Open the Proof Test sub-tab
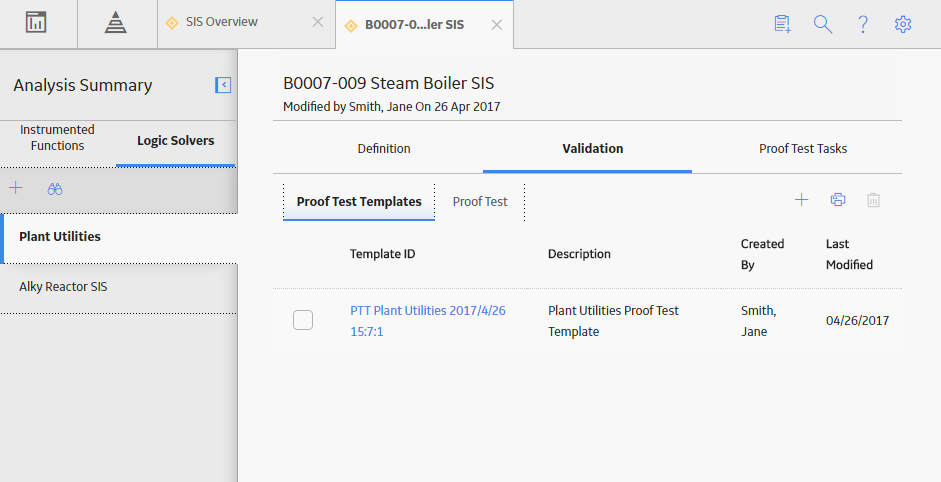The width and height of the screenshot is (941, 482). click(480, 202)
